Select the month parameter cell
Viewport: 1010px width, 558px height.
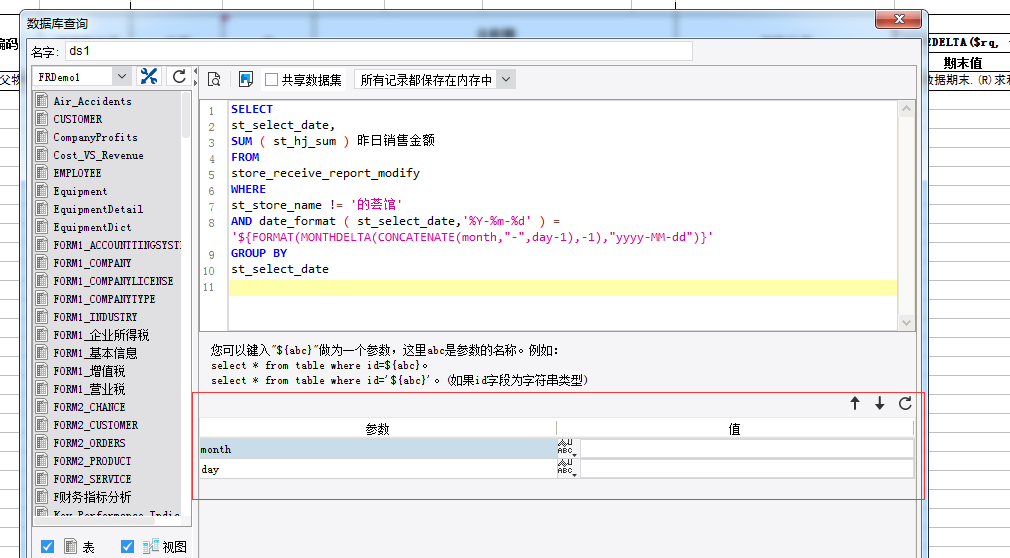[377, 448]
